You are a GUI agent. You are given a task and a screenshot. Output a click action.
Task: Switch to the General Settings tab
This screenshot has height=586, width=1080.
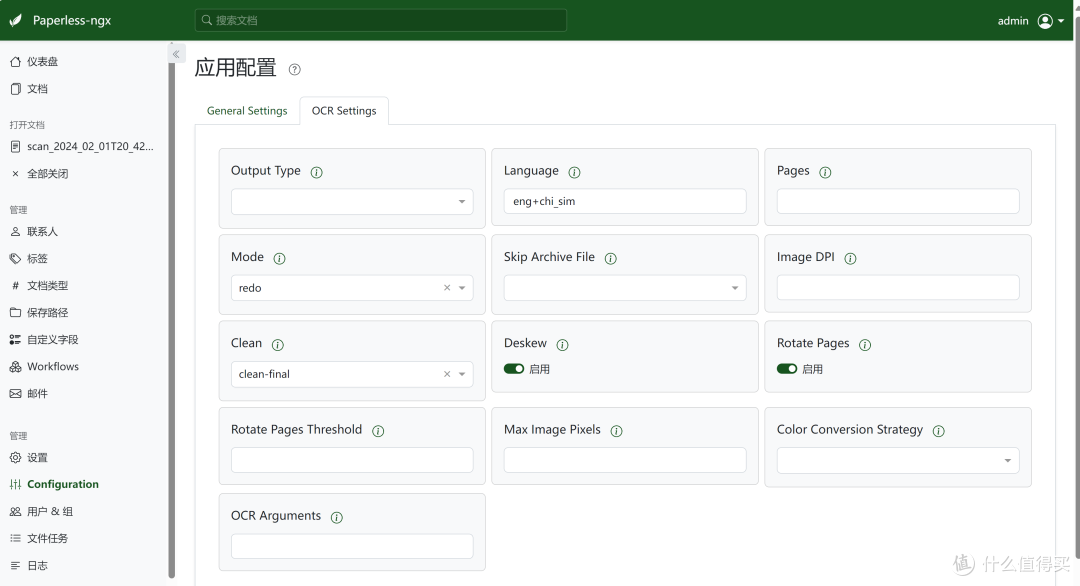click(x=247, y=111)
